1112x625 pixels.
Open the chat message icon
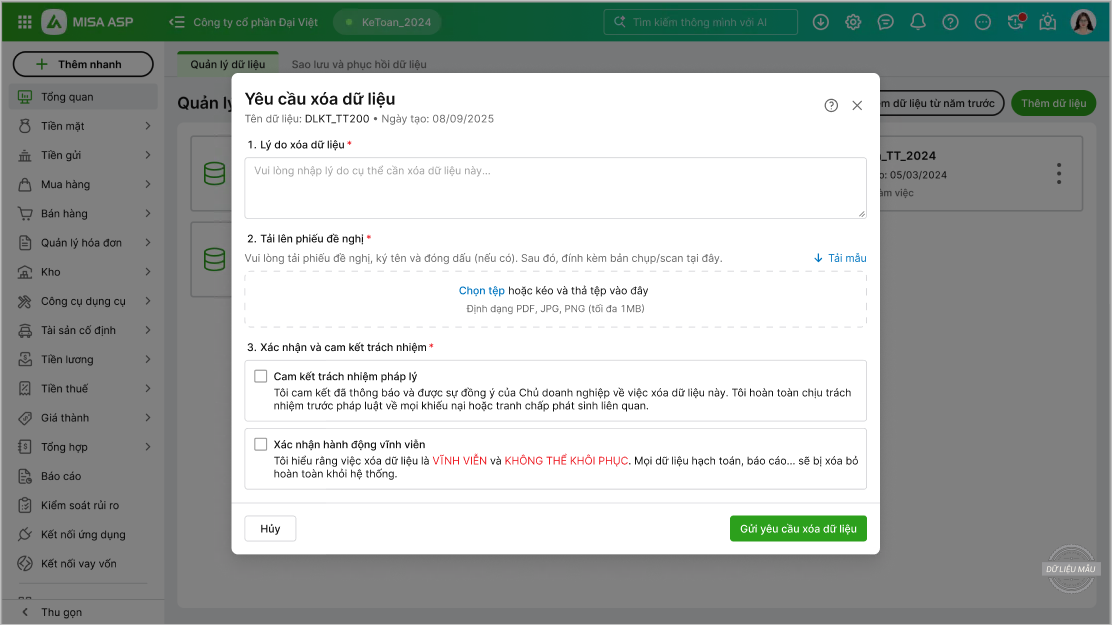[885, 22]
